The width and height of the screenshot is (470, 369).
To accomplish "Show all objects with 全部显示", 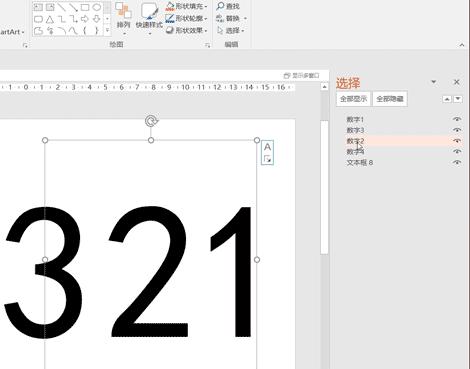I will 353,99.
